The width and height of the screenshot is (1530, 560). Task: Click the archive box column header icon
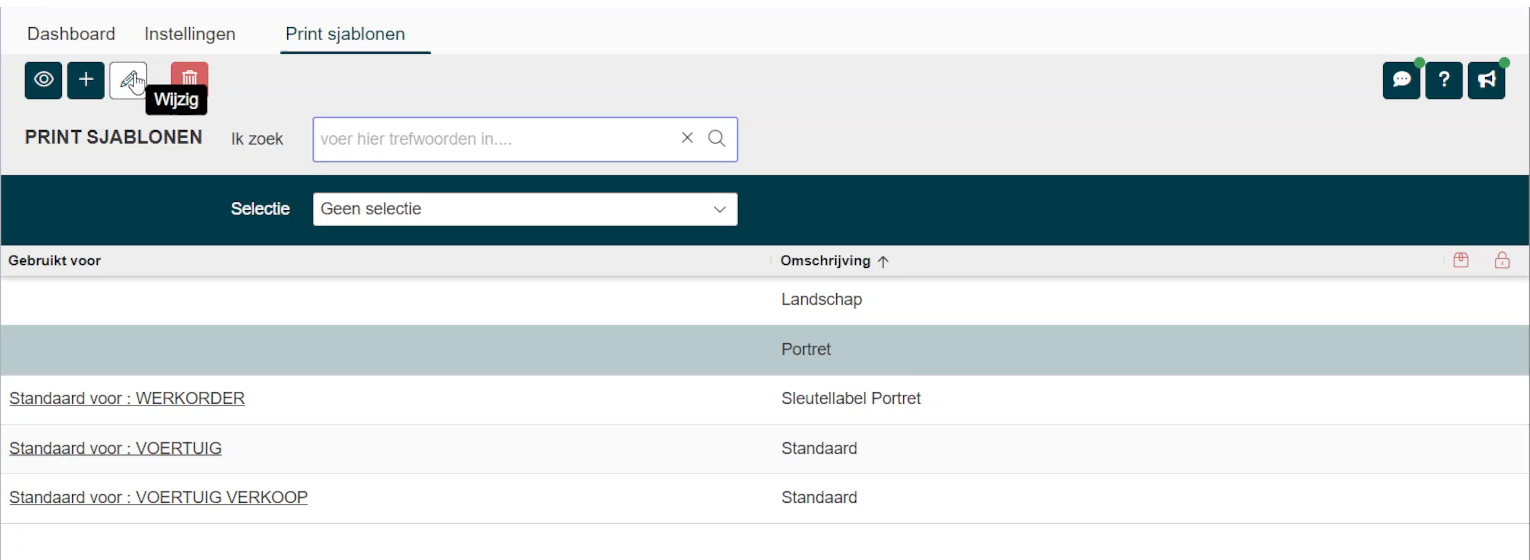pos(1461,261)
